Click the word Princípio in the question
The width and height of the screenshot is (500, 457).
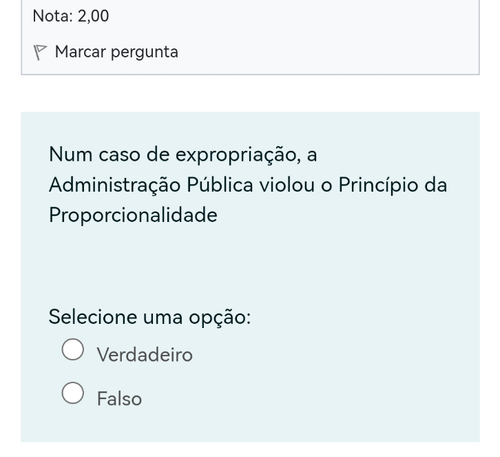tap(378, 185)
